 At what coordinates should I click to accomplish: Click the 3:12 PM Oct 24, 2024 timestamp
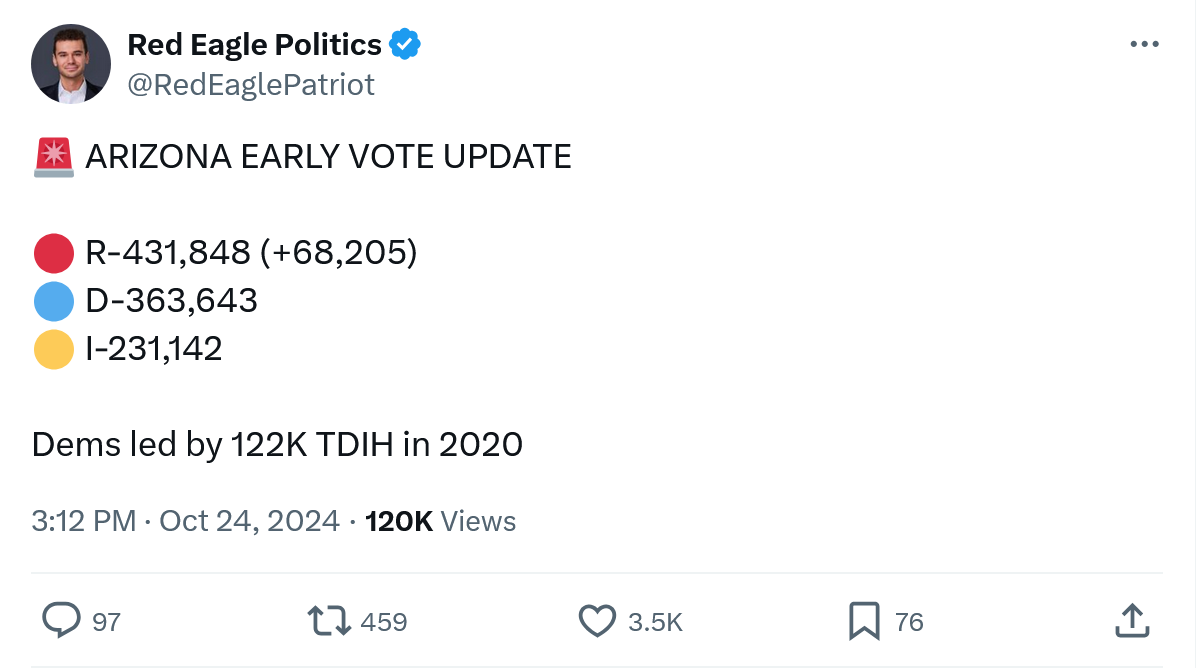point(185,521)
